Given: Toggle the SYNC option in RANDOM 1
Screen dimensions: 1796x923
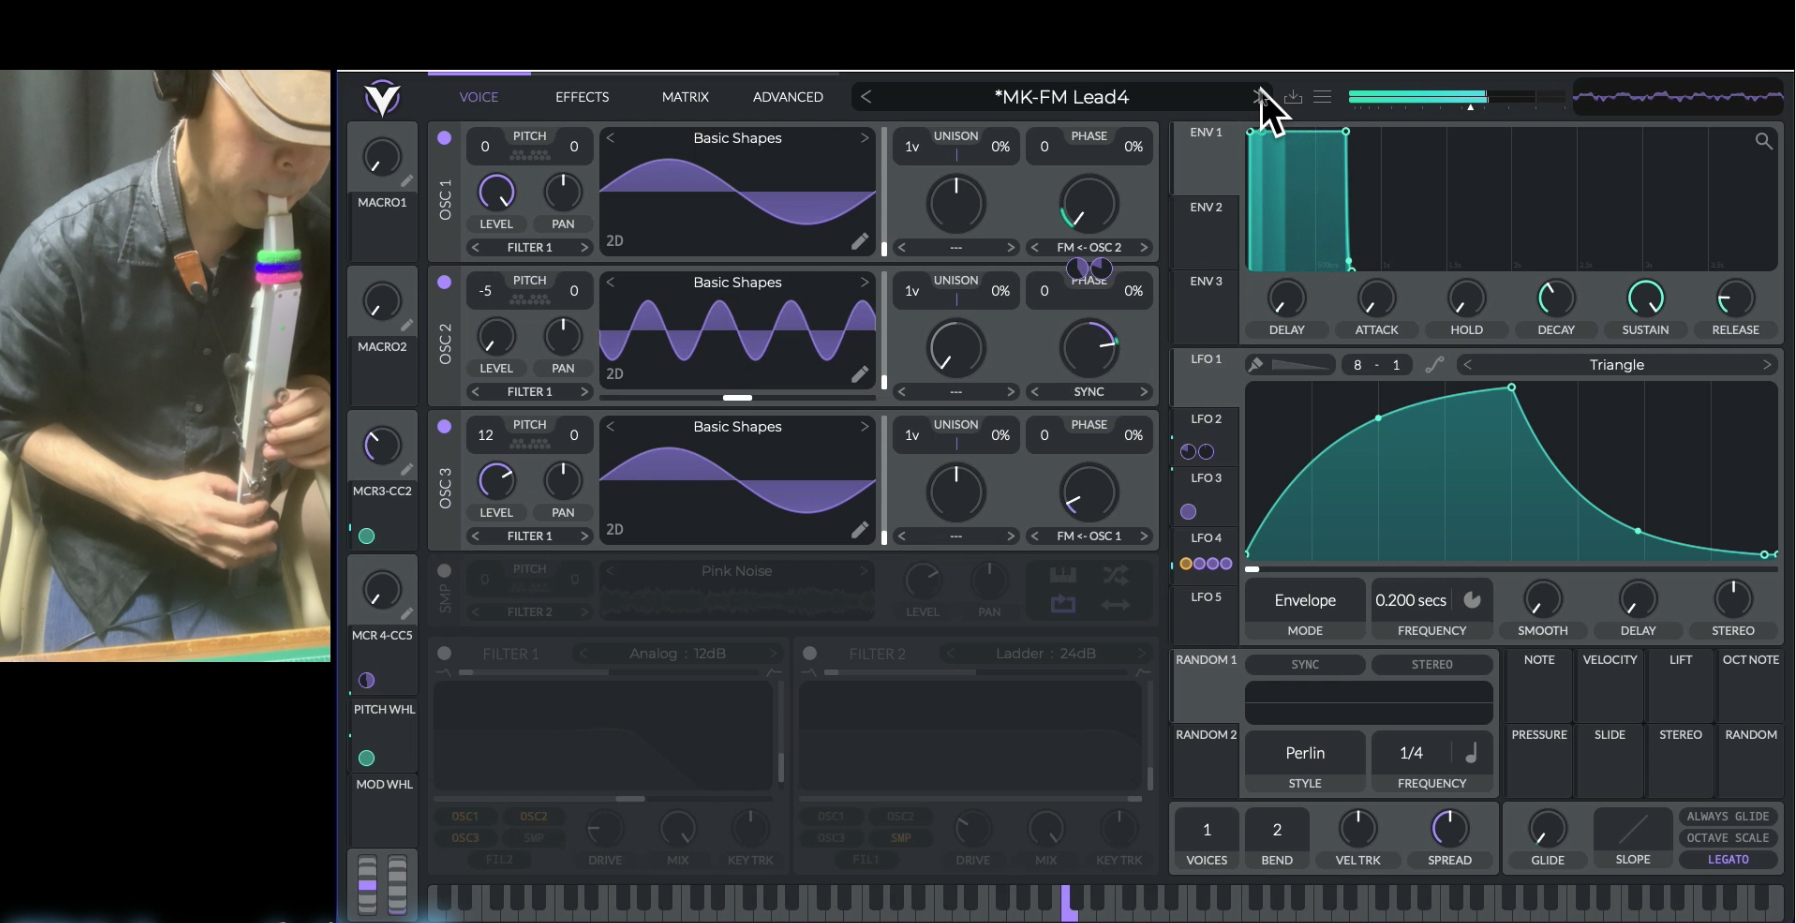Looking at the screenshot, I should tap(1305, 664).
